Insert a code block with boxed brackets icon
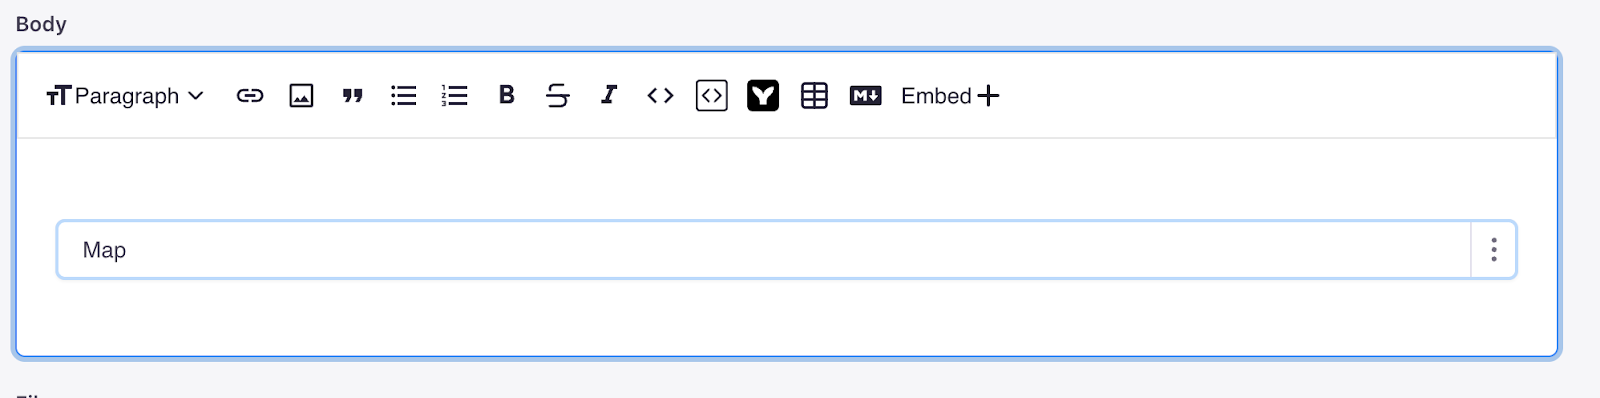This screenshot has height=398, width=1600. coord(712,96)
